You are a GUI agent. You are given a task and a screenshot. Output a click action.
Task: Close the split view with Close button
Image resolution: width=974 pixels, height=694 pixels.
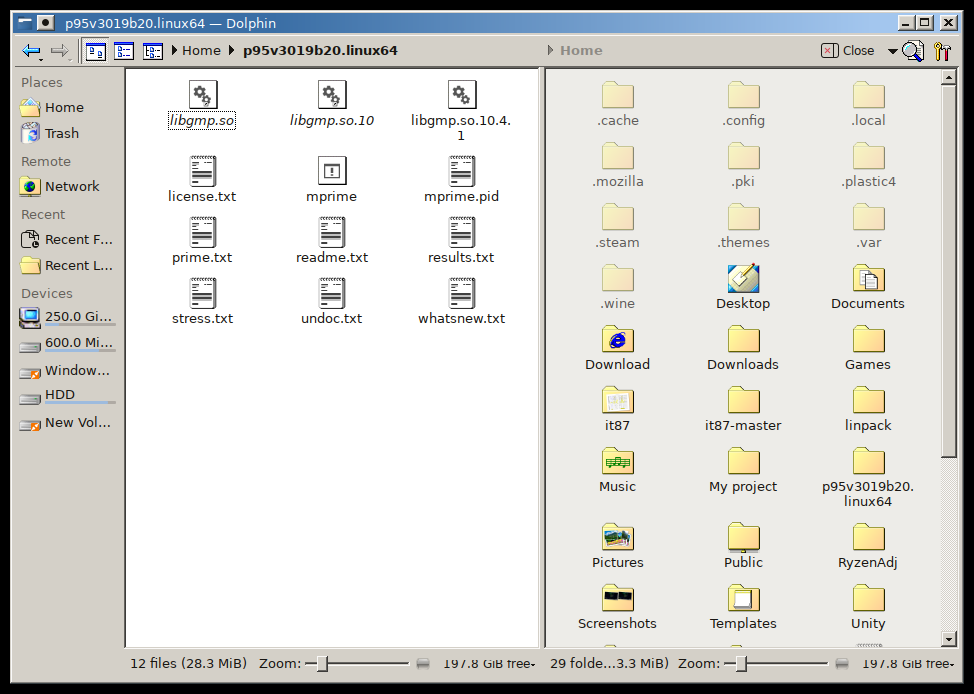(847, 51)
